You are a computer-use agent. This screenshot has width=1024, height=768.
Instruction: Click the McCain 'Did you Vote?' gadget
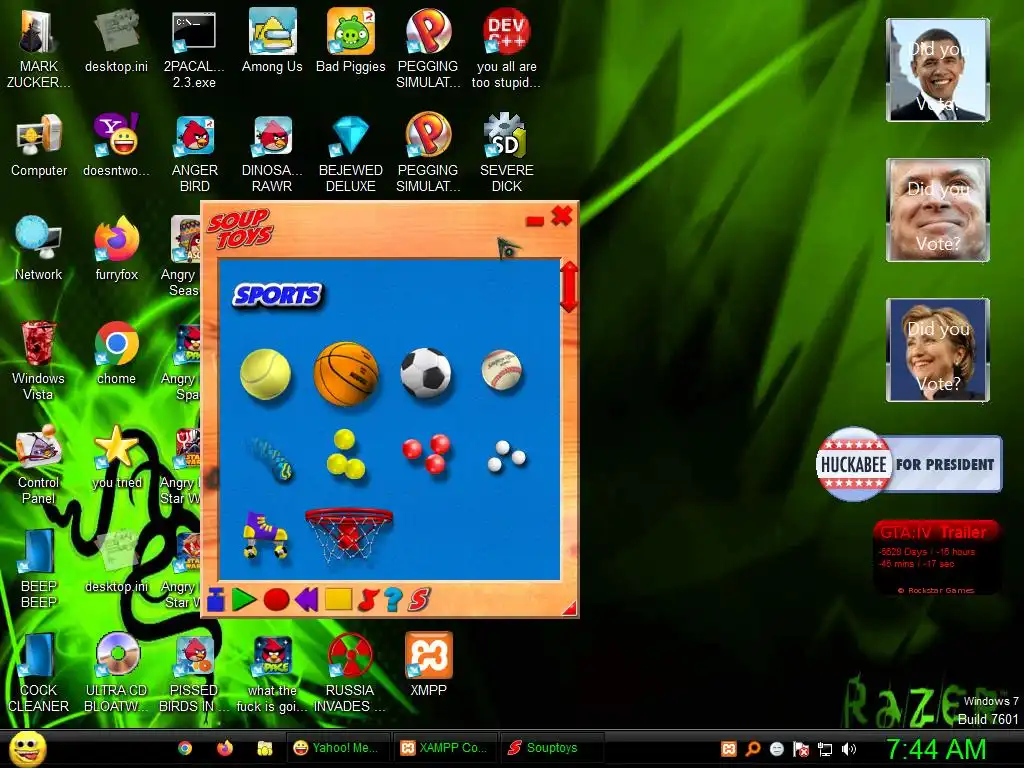(938, 210)
